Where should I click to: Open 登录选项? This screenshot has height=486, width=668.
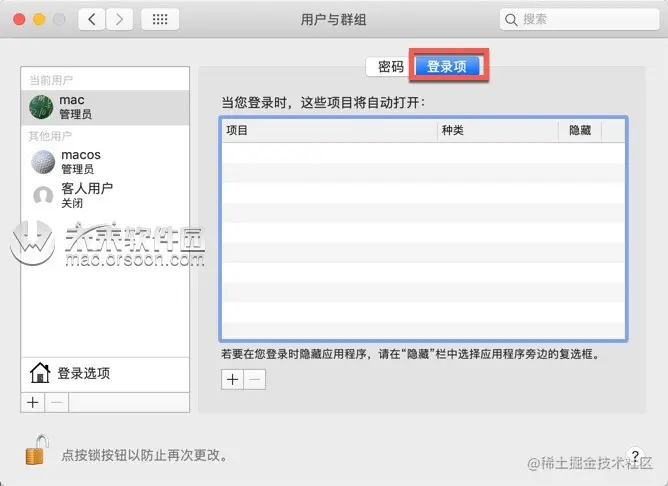(105, 374)
